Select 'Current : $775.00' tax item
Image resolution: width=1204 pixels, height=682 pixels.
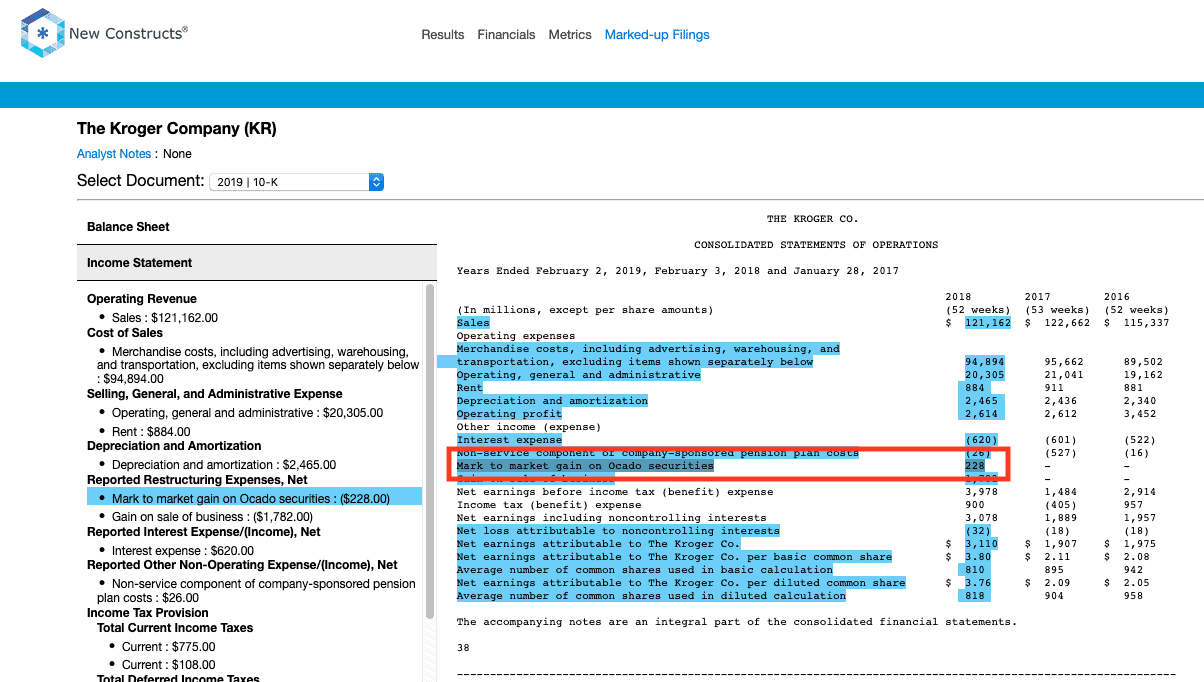click(168, 647)
